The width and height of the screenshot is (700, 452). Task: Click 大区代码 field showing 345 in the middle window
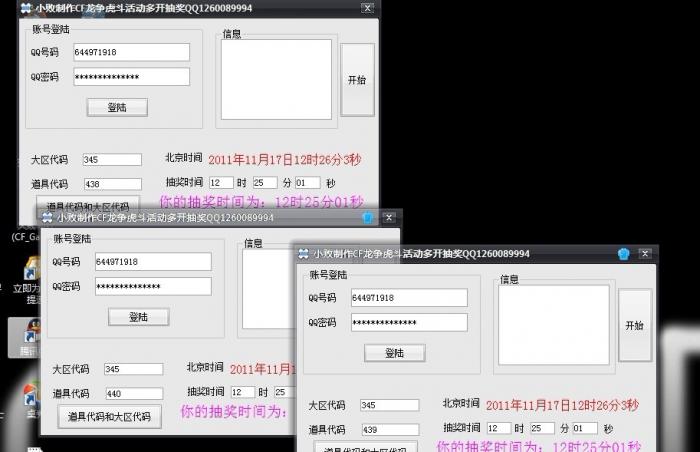133,369
